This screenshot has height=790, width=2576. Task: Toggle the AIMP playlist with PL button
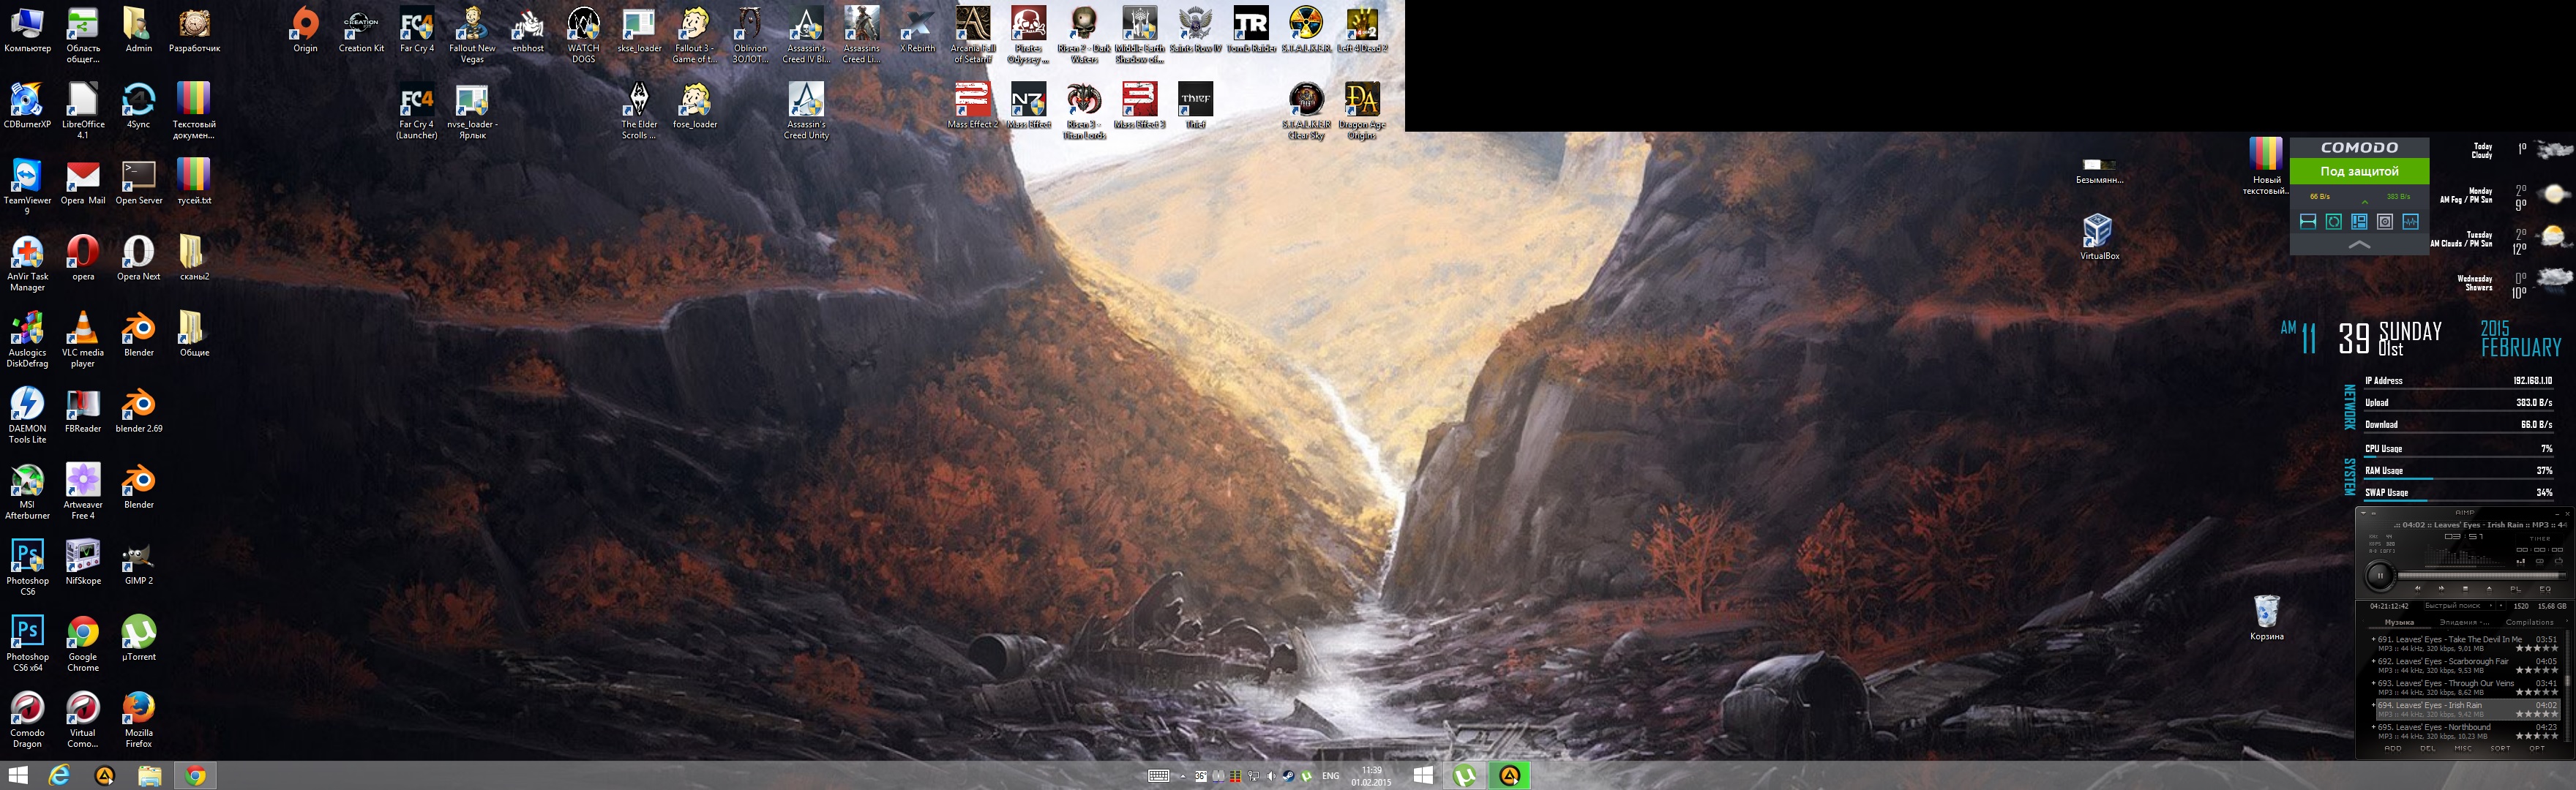[x=2516, y=589]
